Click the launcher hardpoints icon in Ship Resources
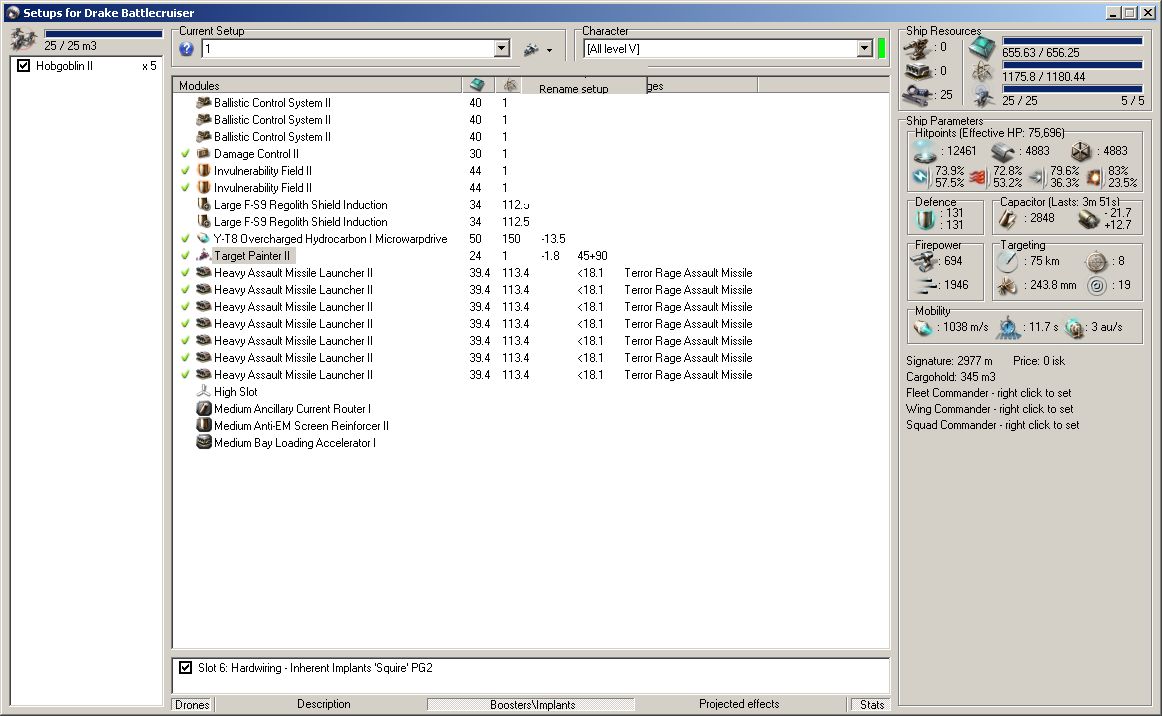Image resolution: width=1162 pixels, height=716 pixels. click(x=918, y=71)
